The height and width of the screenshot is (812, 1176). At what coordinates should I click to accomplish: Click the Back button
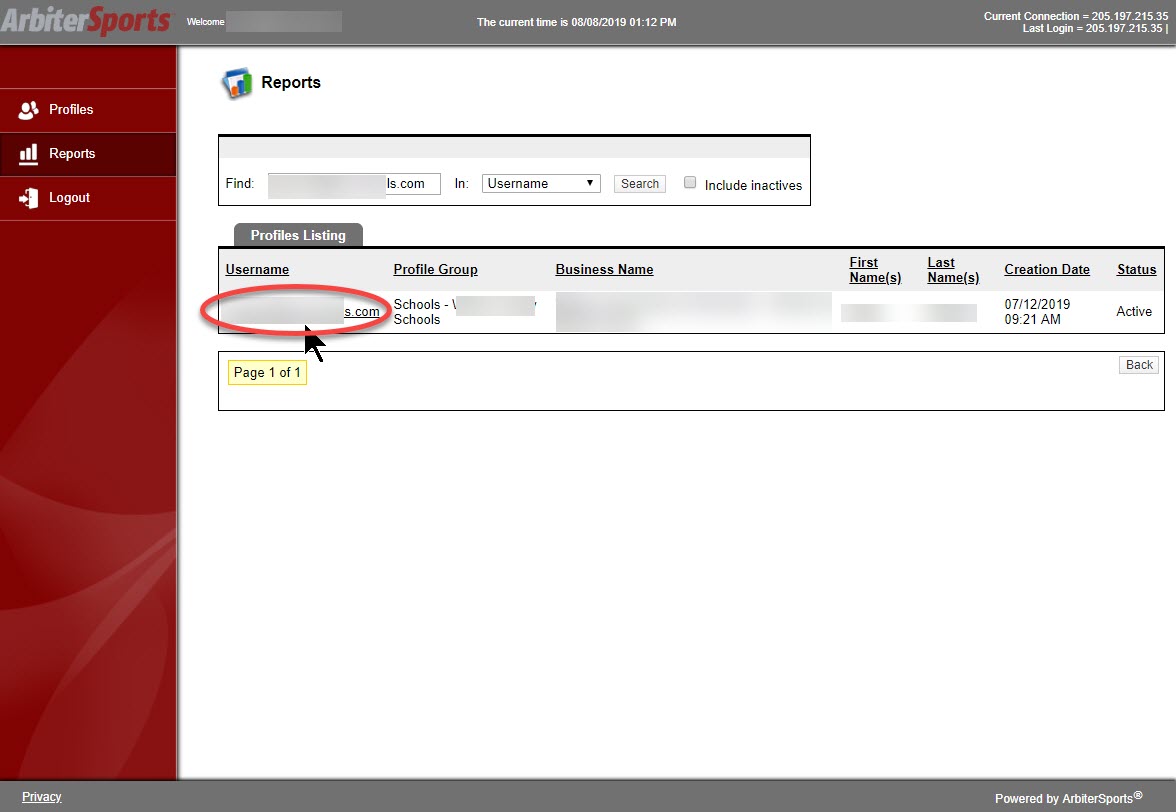(x=1138, y=365)
